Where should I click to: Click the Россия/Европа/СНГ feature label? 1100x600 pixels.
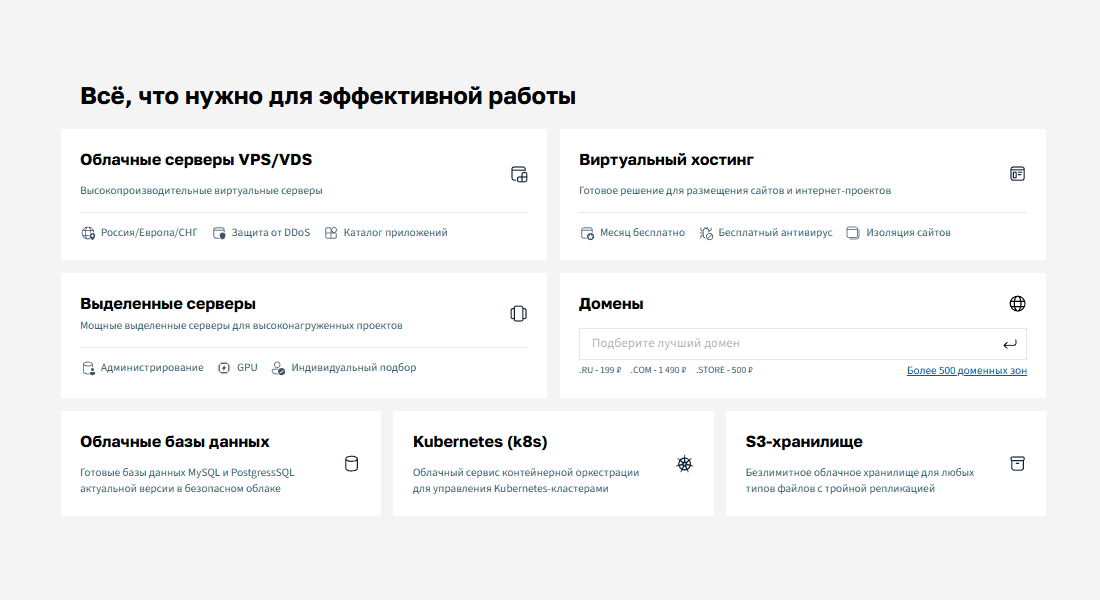(149, 232)
